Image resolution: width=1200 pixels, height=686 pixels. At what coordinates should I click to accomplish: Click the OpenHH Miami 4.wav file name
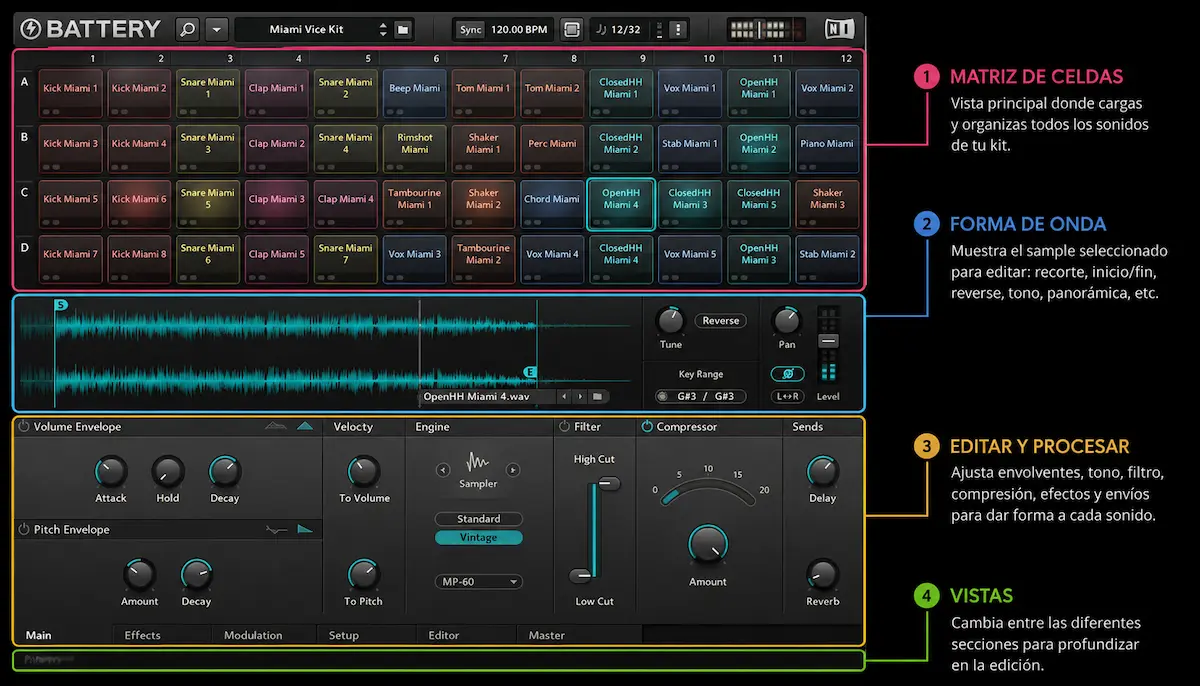pos(476,397)
